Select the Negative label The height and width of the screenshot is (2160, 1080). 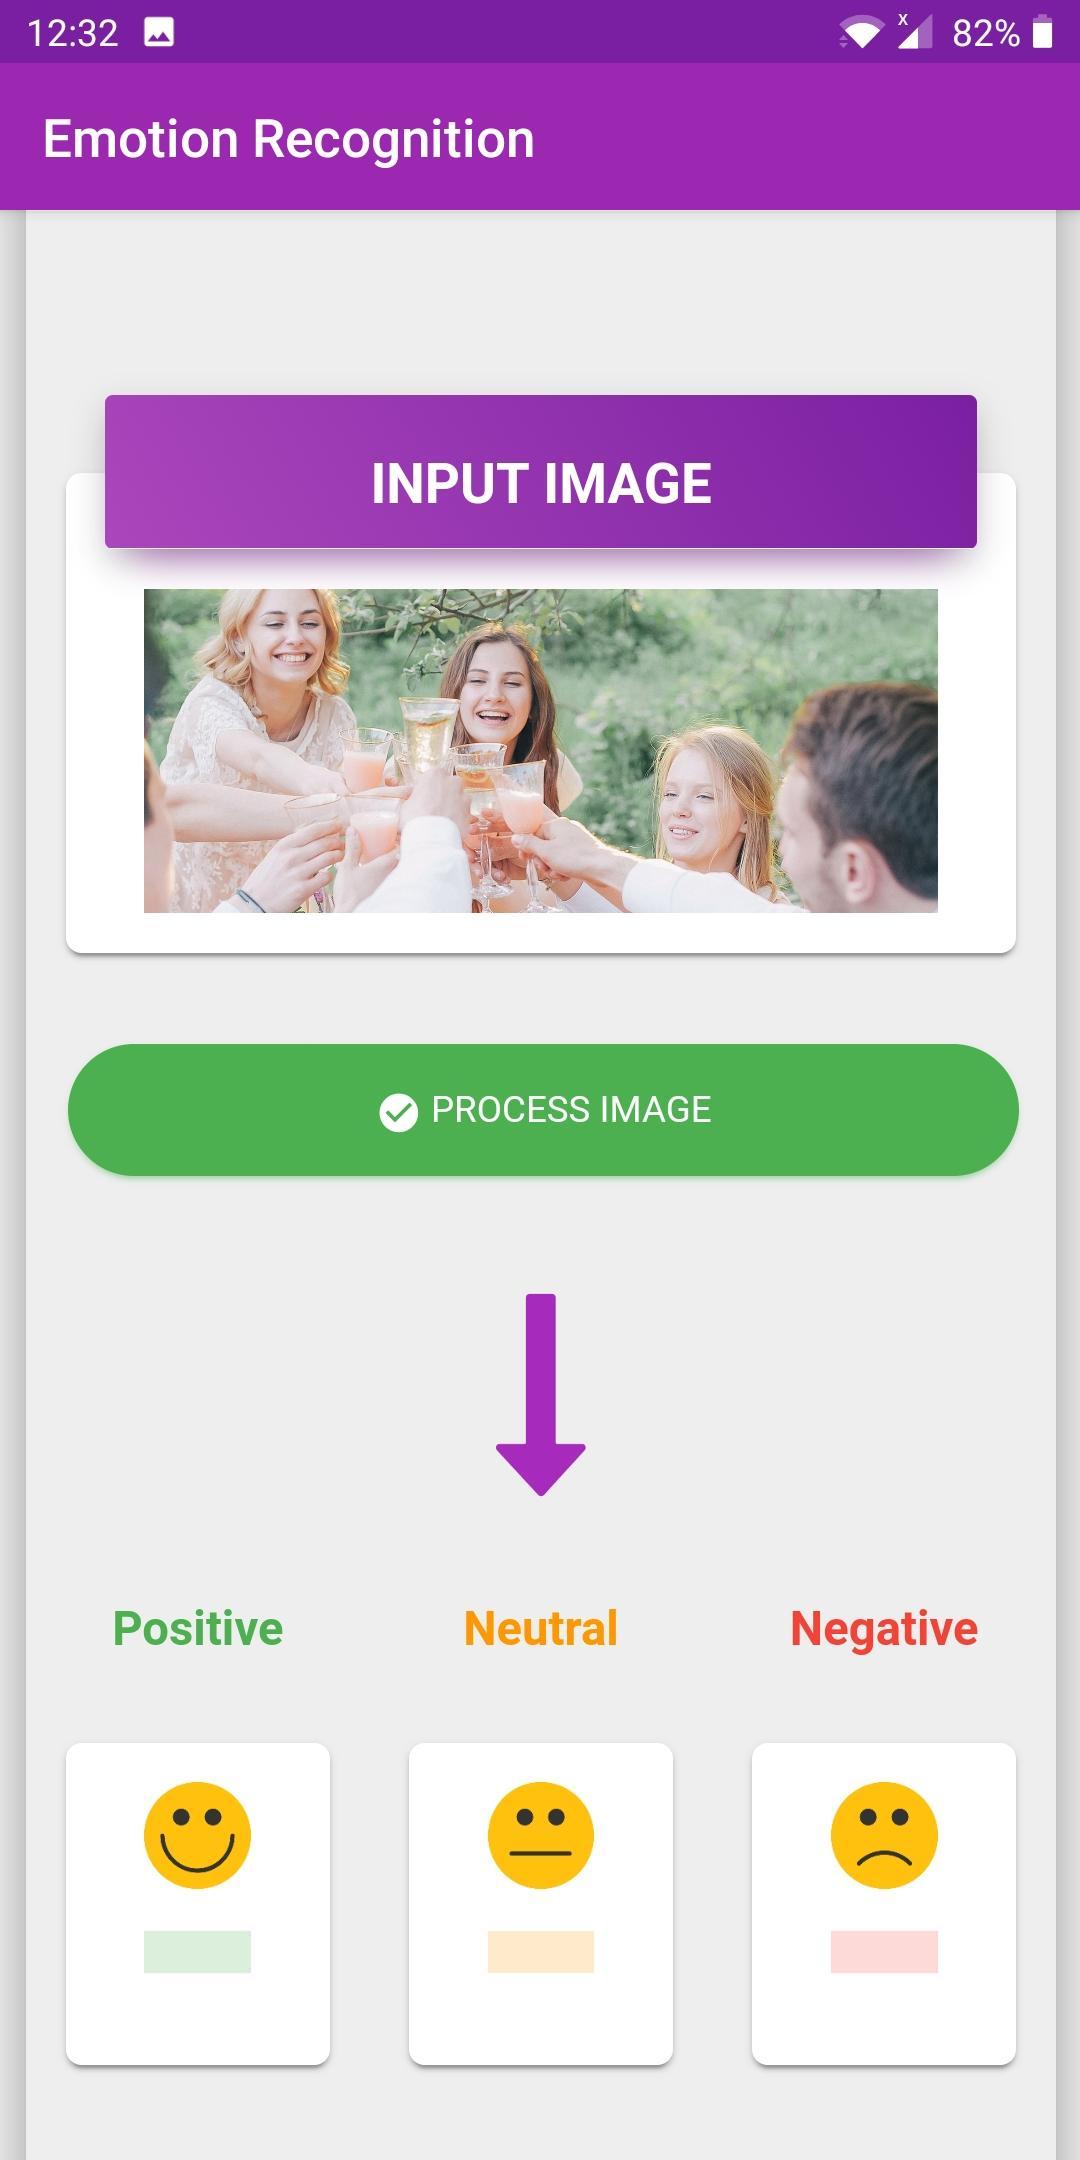884,1630
